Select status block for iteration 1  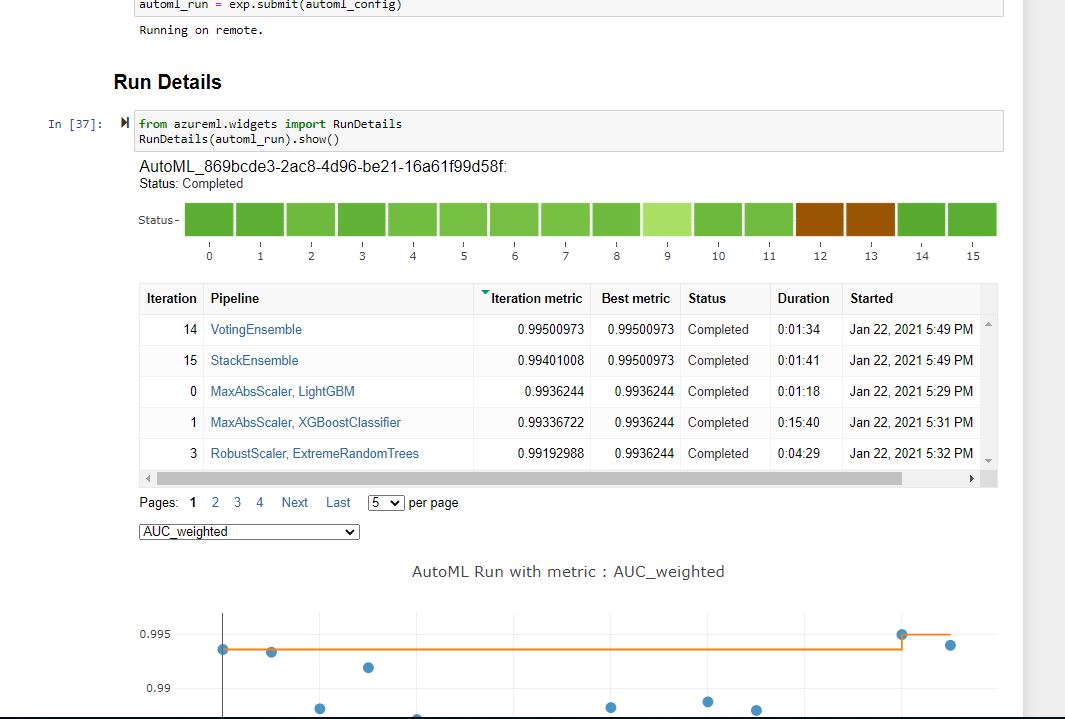click(x=260, y=219)
